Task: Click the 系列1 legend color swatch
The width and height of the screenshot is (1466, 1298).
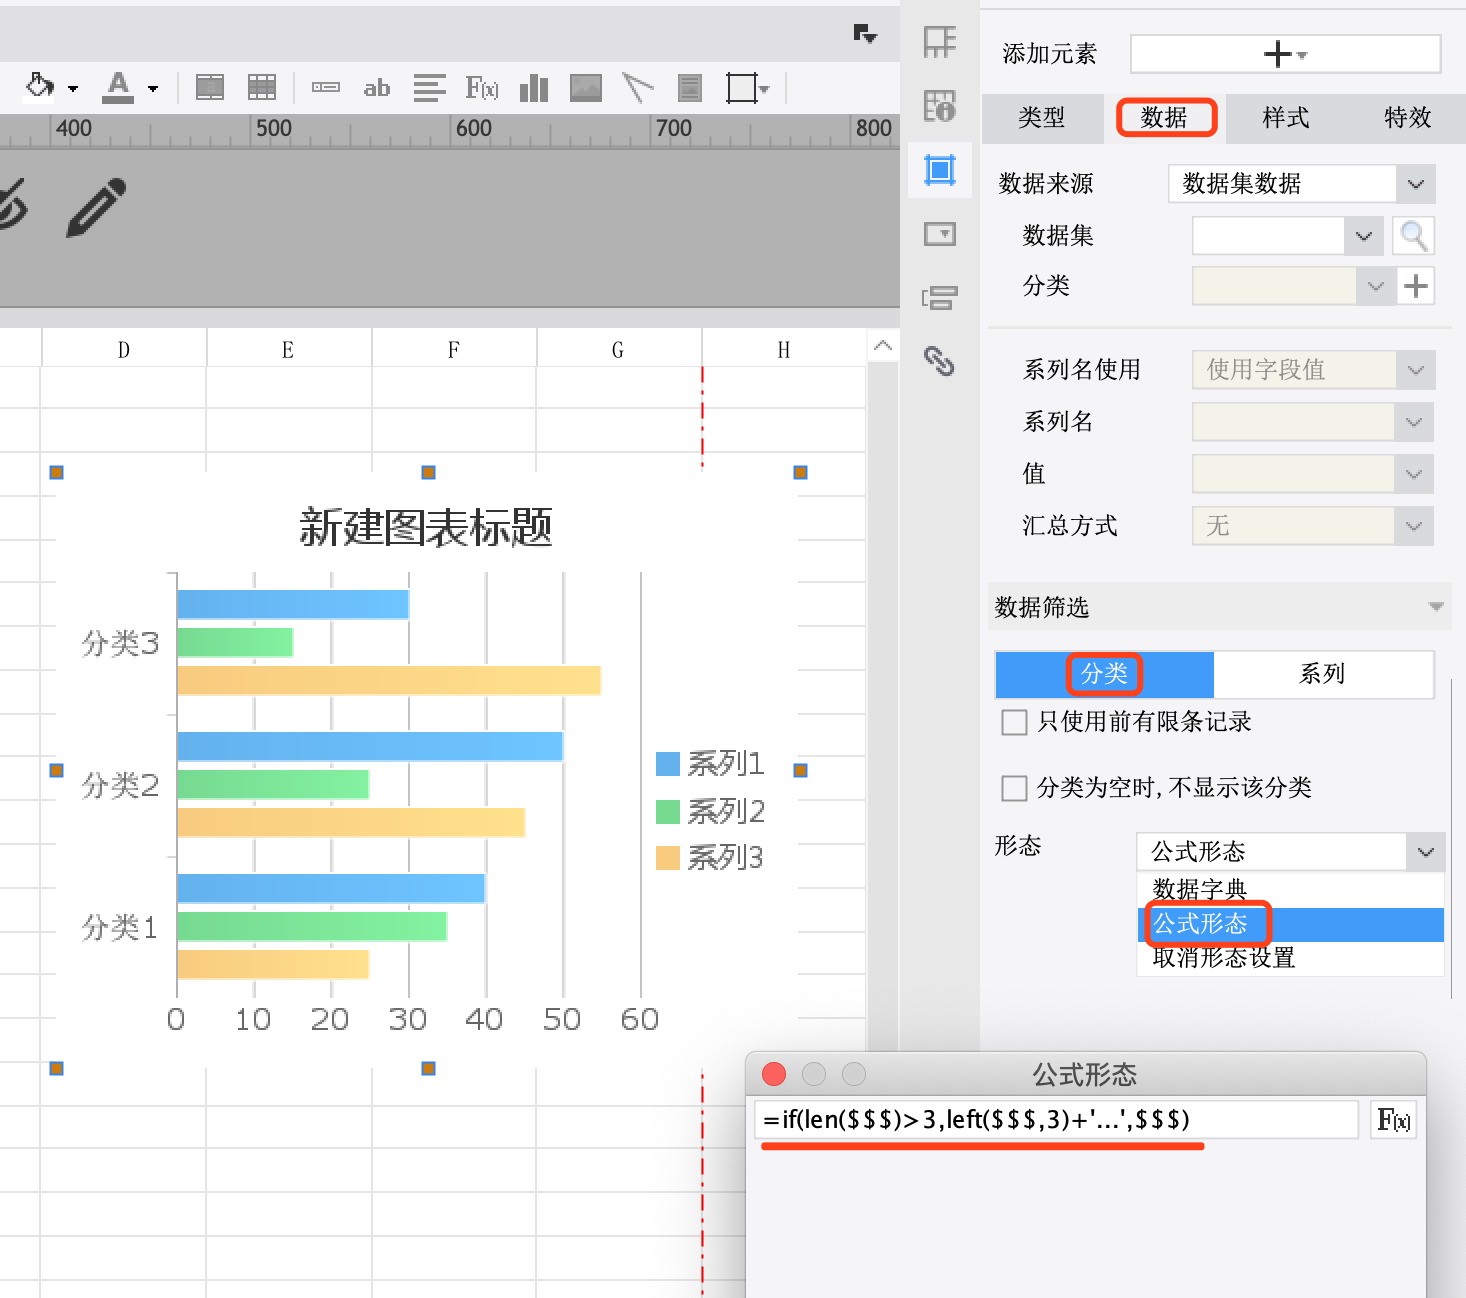Action: [x=668, y=764]
